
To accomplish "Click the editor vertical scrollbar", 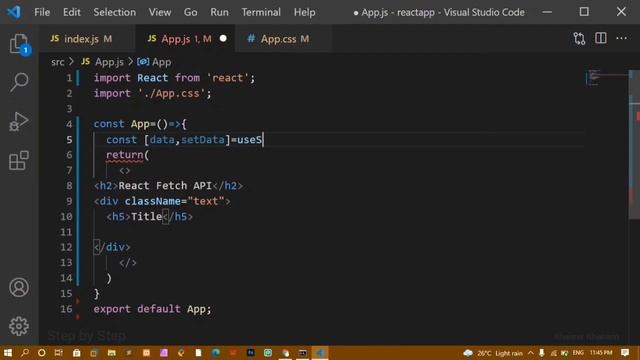I will tap(634, 145).
